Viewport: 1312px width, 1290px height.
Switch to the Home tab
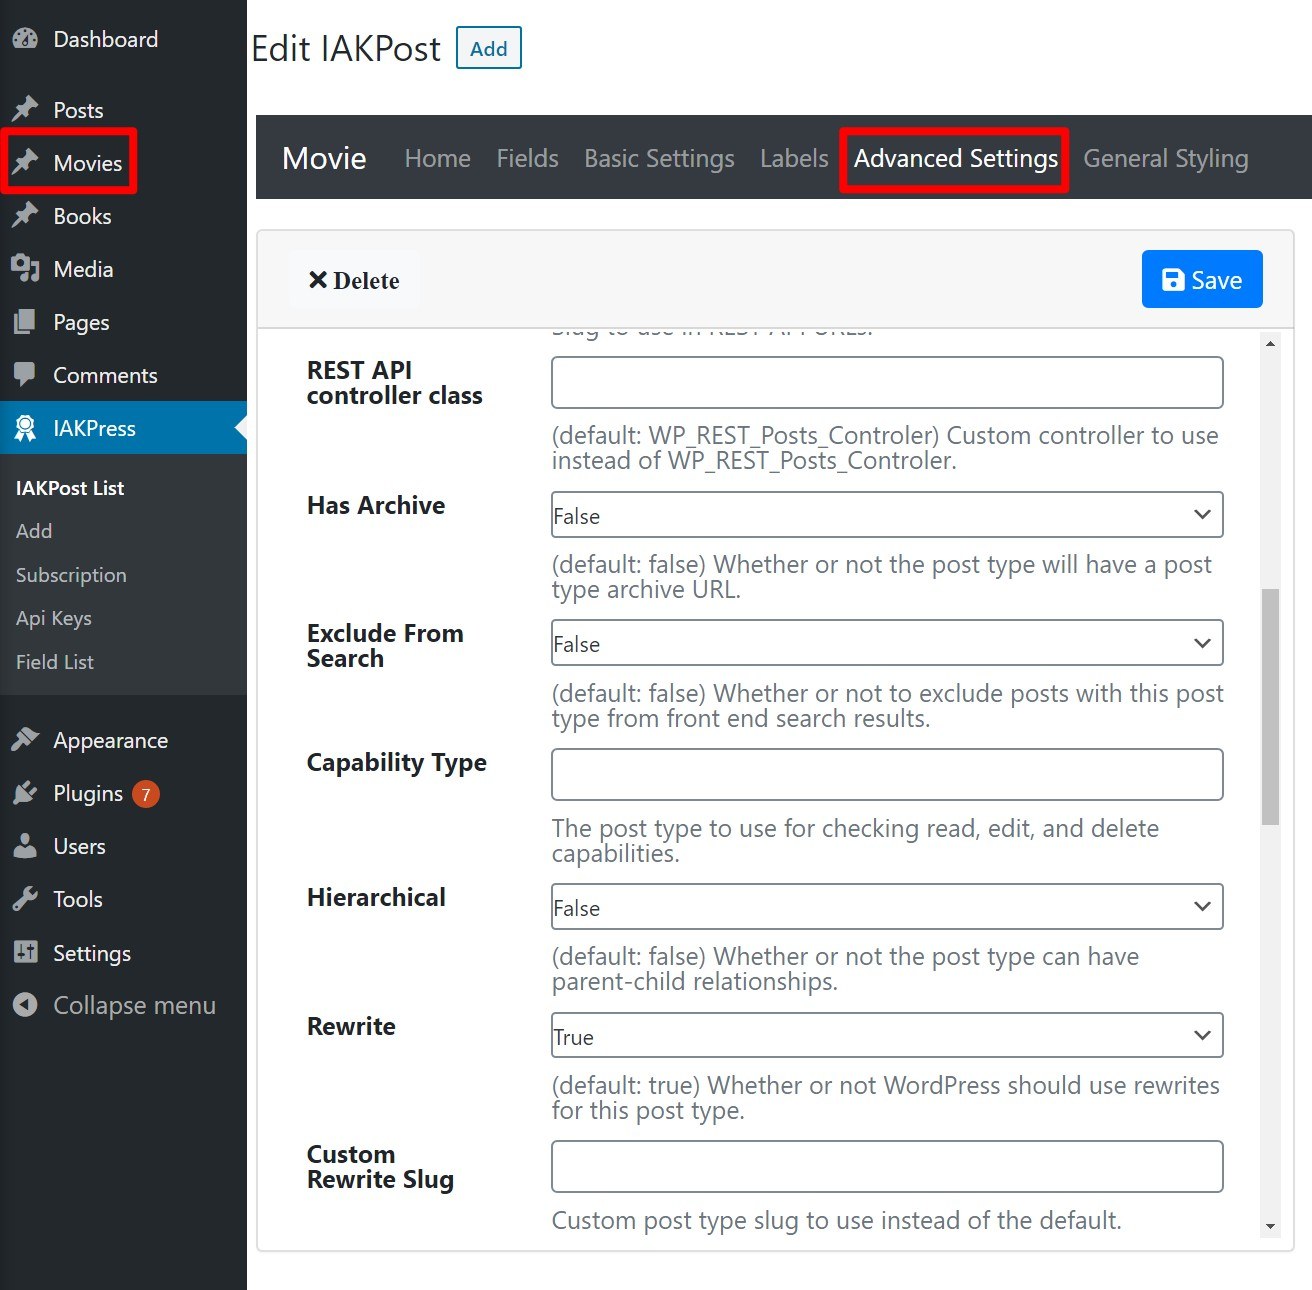click(x=437, y=158)
